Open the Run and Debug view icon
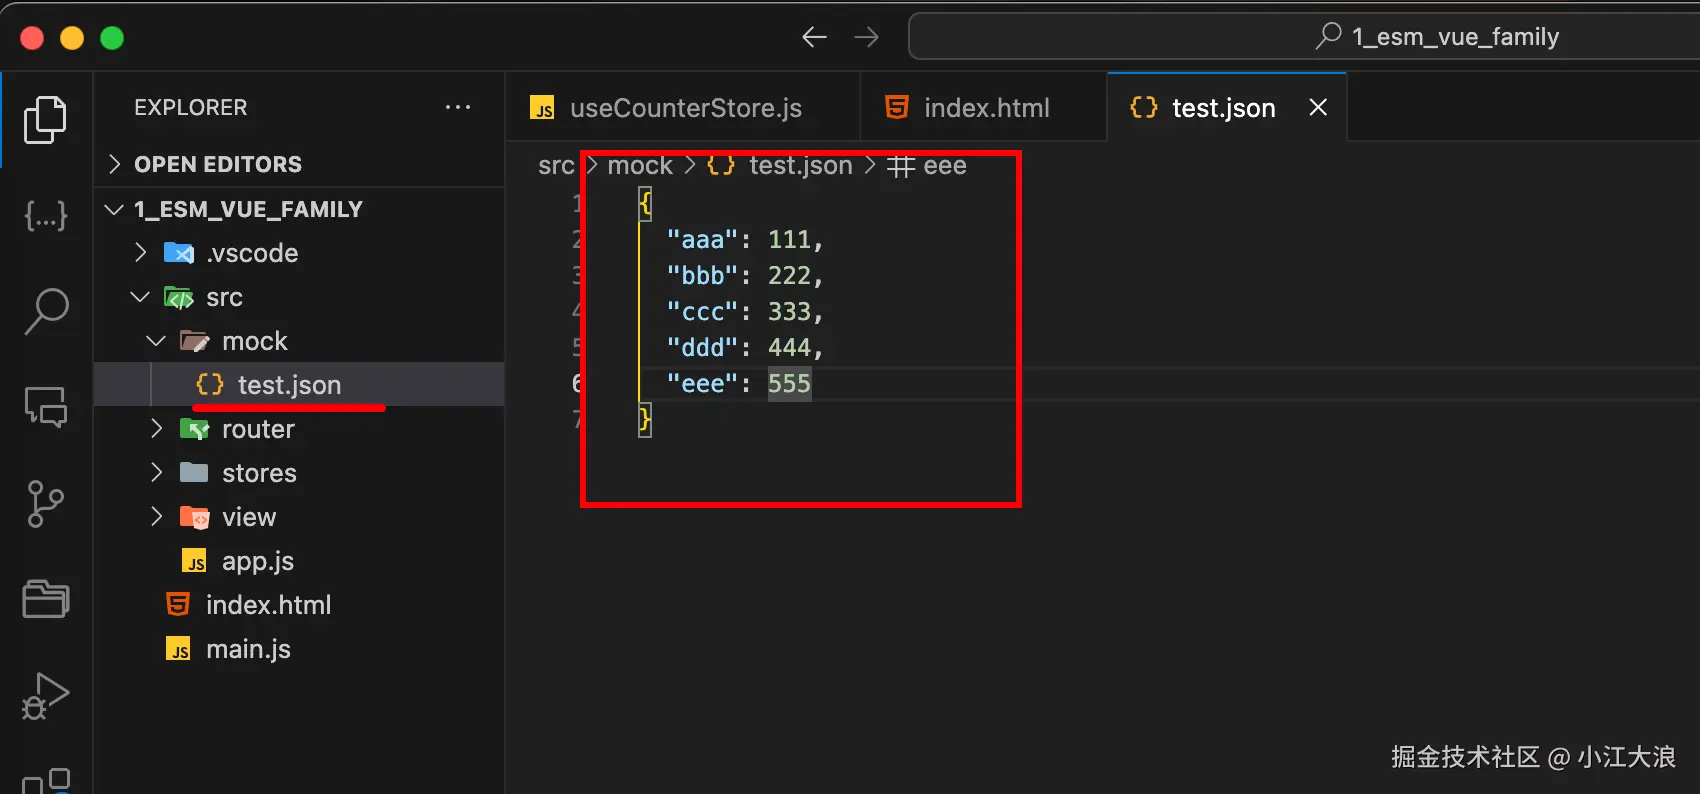Screen dimensions: 1700x794 [x=46, y=696]
